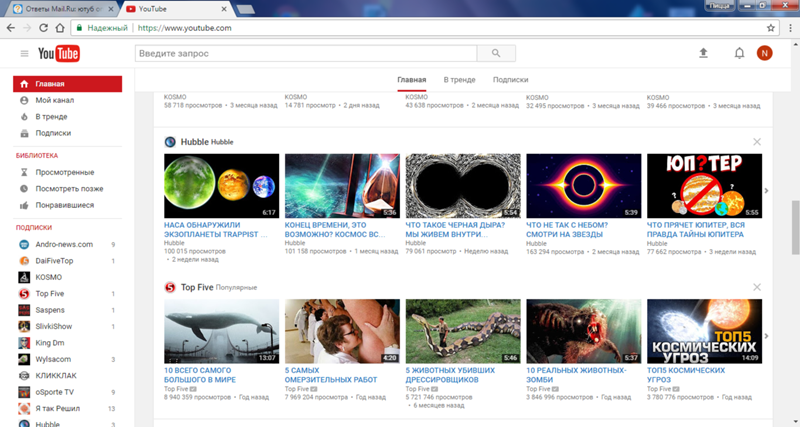Viewport: 800px width, 427px height.
Task: Open ЧТО ПРЯЧЕТ ЮПИТЕР video title
Action: [695, 230]
